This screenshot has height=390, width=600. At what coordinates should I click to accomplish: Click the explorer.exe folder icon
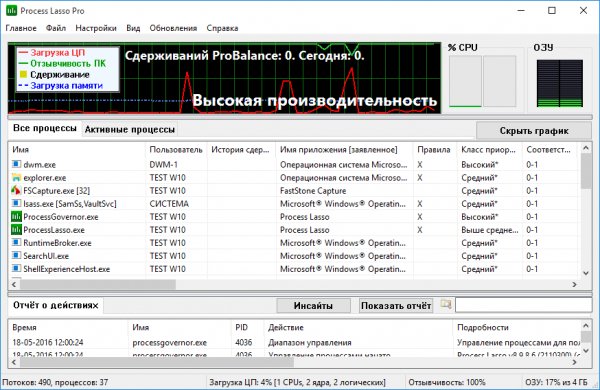(16, 177)
